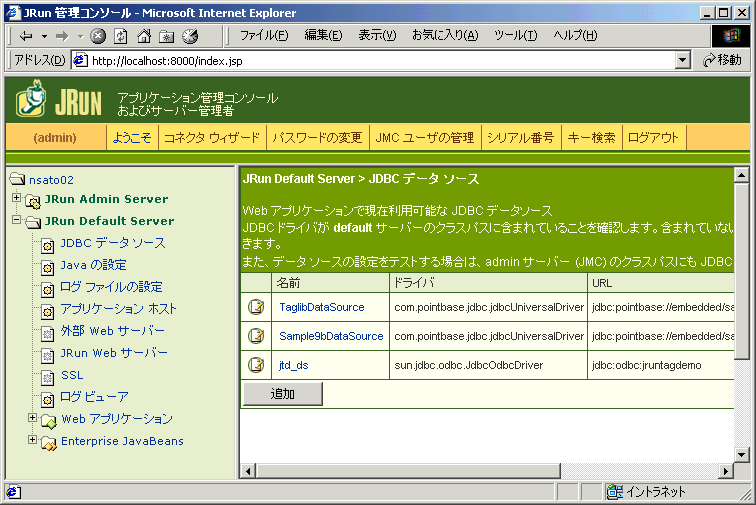The height and width of the screenshot is (505, 756).
Task: Click the browser Forward arrow button
Action: click(62, 36)
